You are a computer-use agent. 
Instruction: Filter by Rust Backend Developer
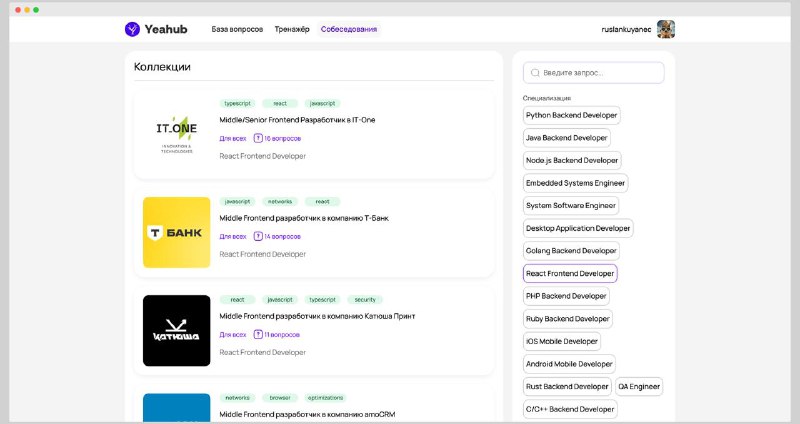(x=567, y=386)
